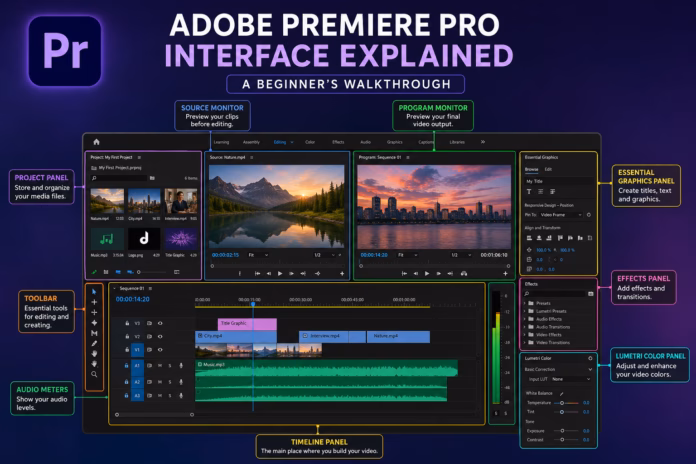Open the 1/2 resolution dropdown in Program monitor

click(461, 255)
